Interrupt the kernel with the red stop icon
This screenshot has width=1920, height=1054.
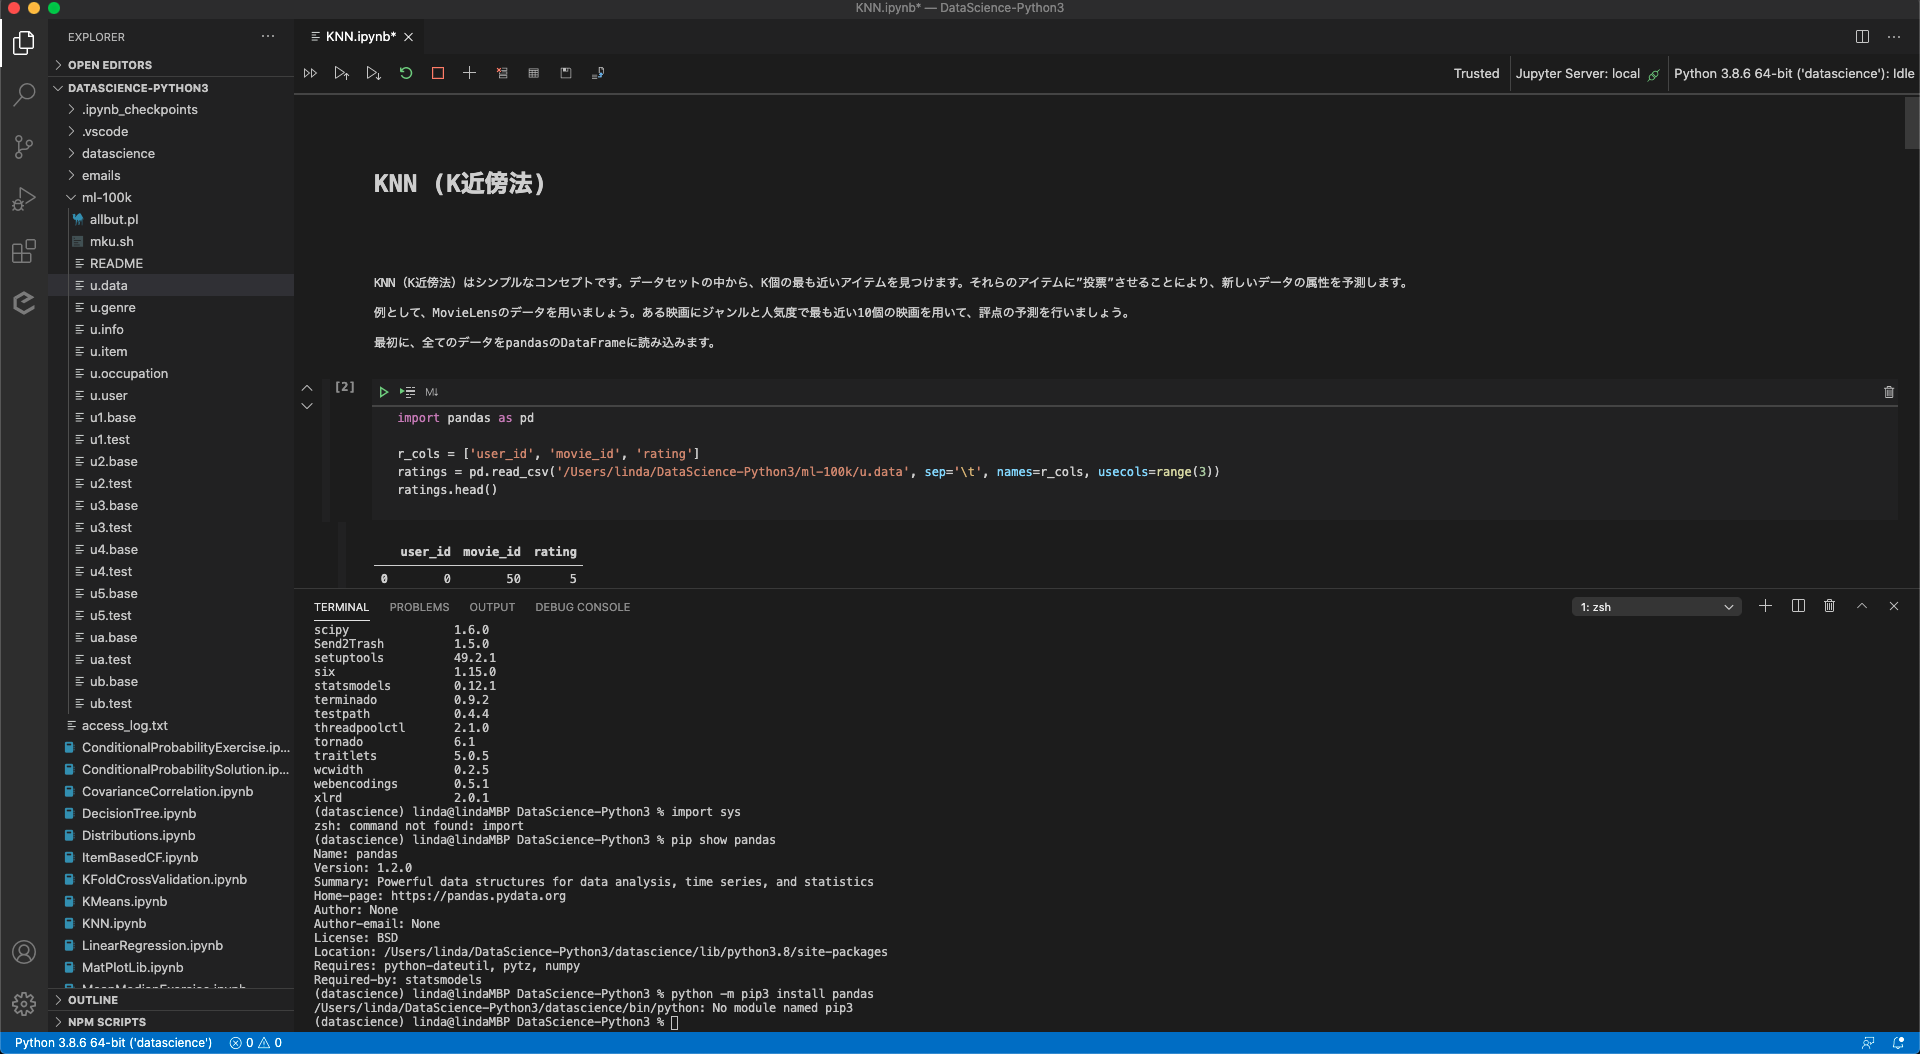pos(438,73)
